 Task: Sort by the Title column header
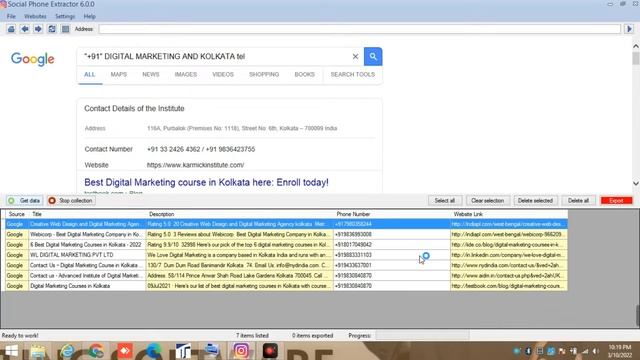click(x=87, y=214)
